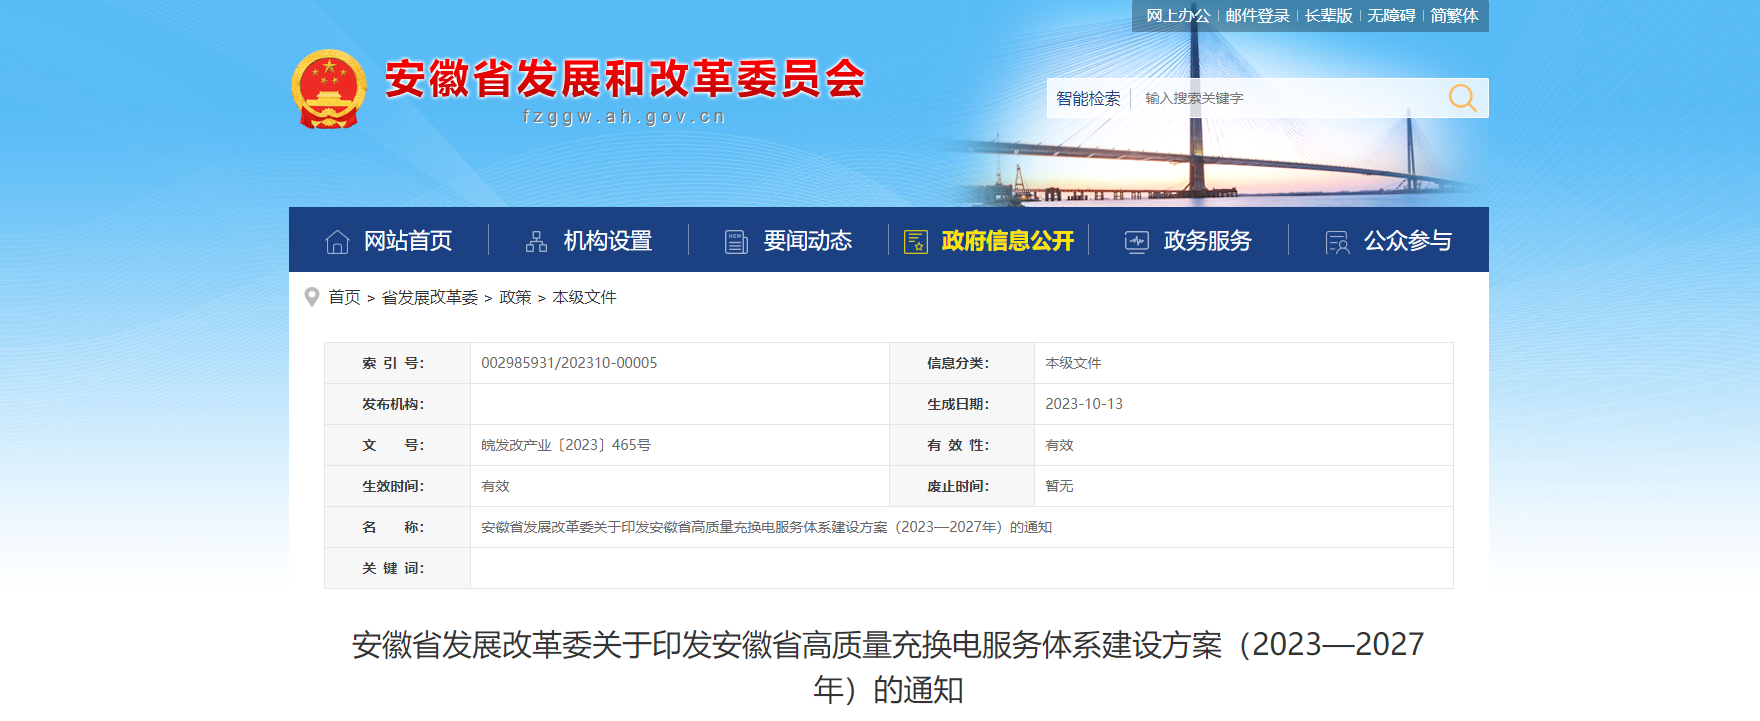This screenshot has width=1760, height=721.
Task: Click the icon beside 公众参与
Action: click(1337, 242)
